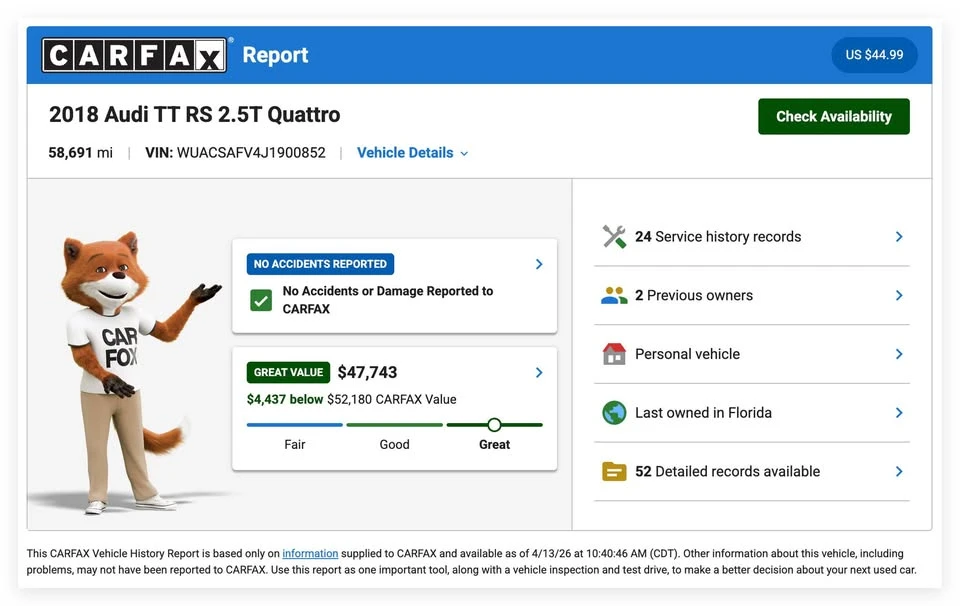Click the $47,743 price text
This screenshot has height=606, width=960.
click(367, 372)
